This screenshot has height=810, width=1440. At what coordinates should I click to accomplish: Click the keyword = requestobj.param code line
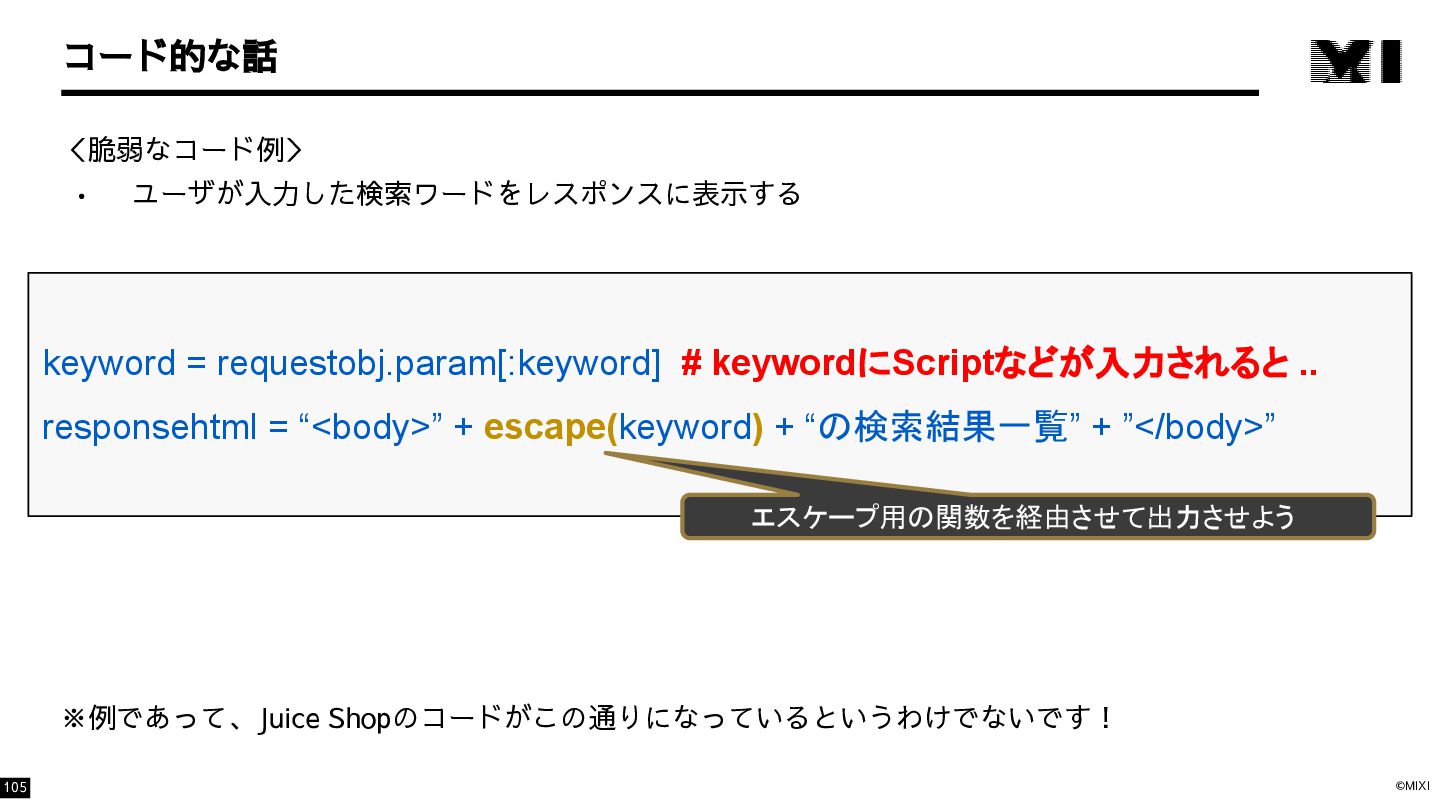[352, 363]
